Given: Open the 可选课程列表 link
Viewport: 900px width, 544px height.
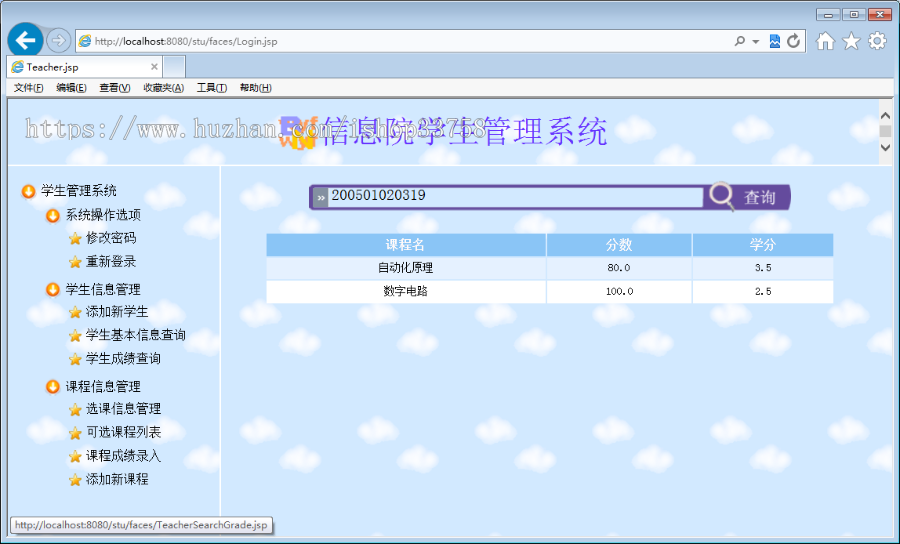Looking at the screenshot, I should 123,432.
